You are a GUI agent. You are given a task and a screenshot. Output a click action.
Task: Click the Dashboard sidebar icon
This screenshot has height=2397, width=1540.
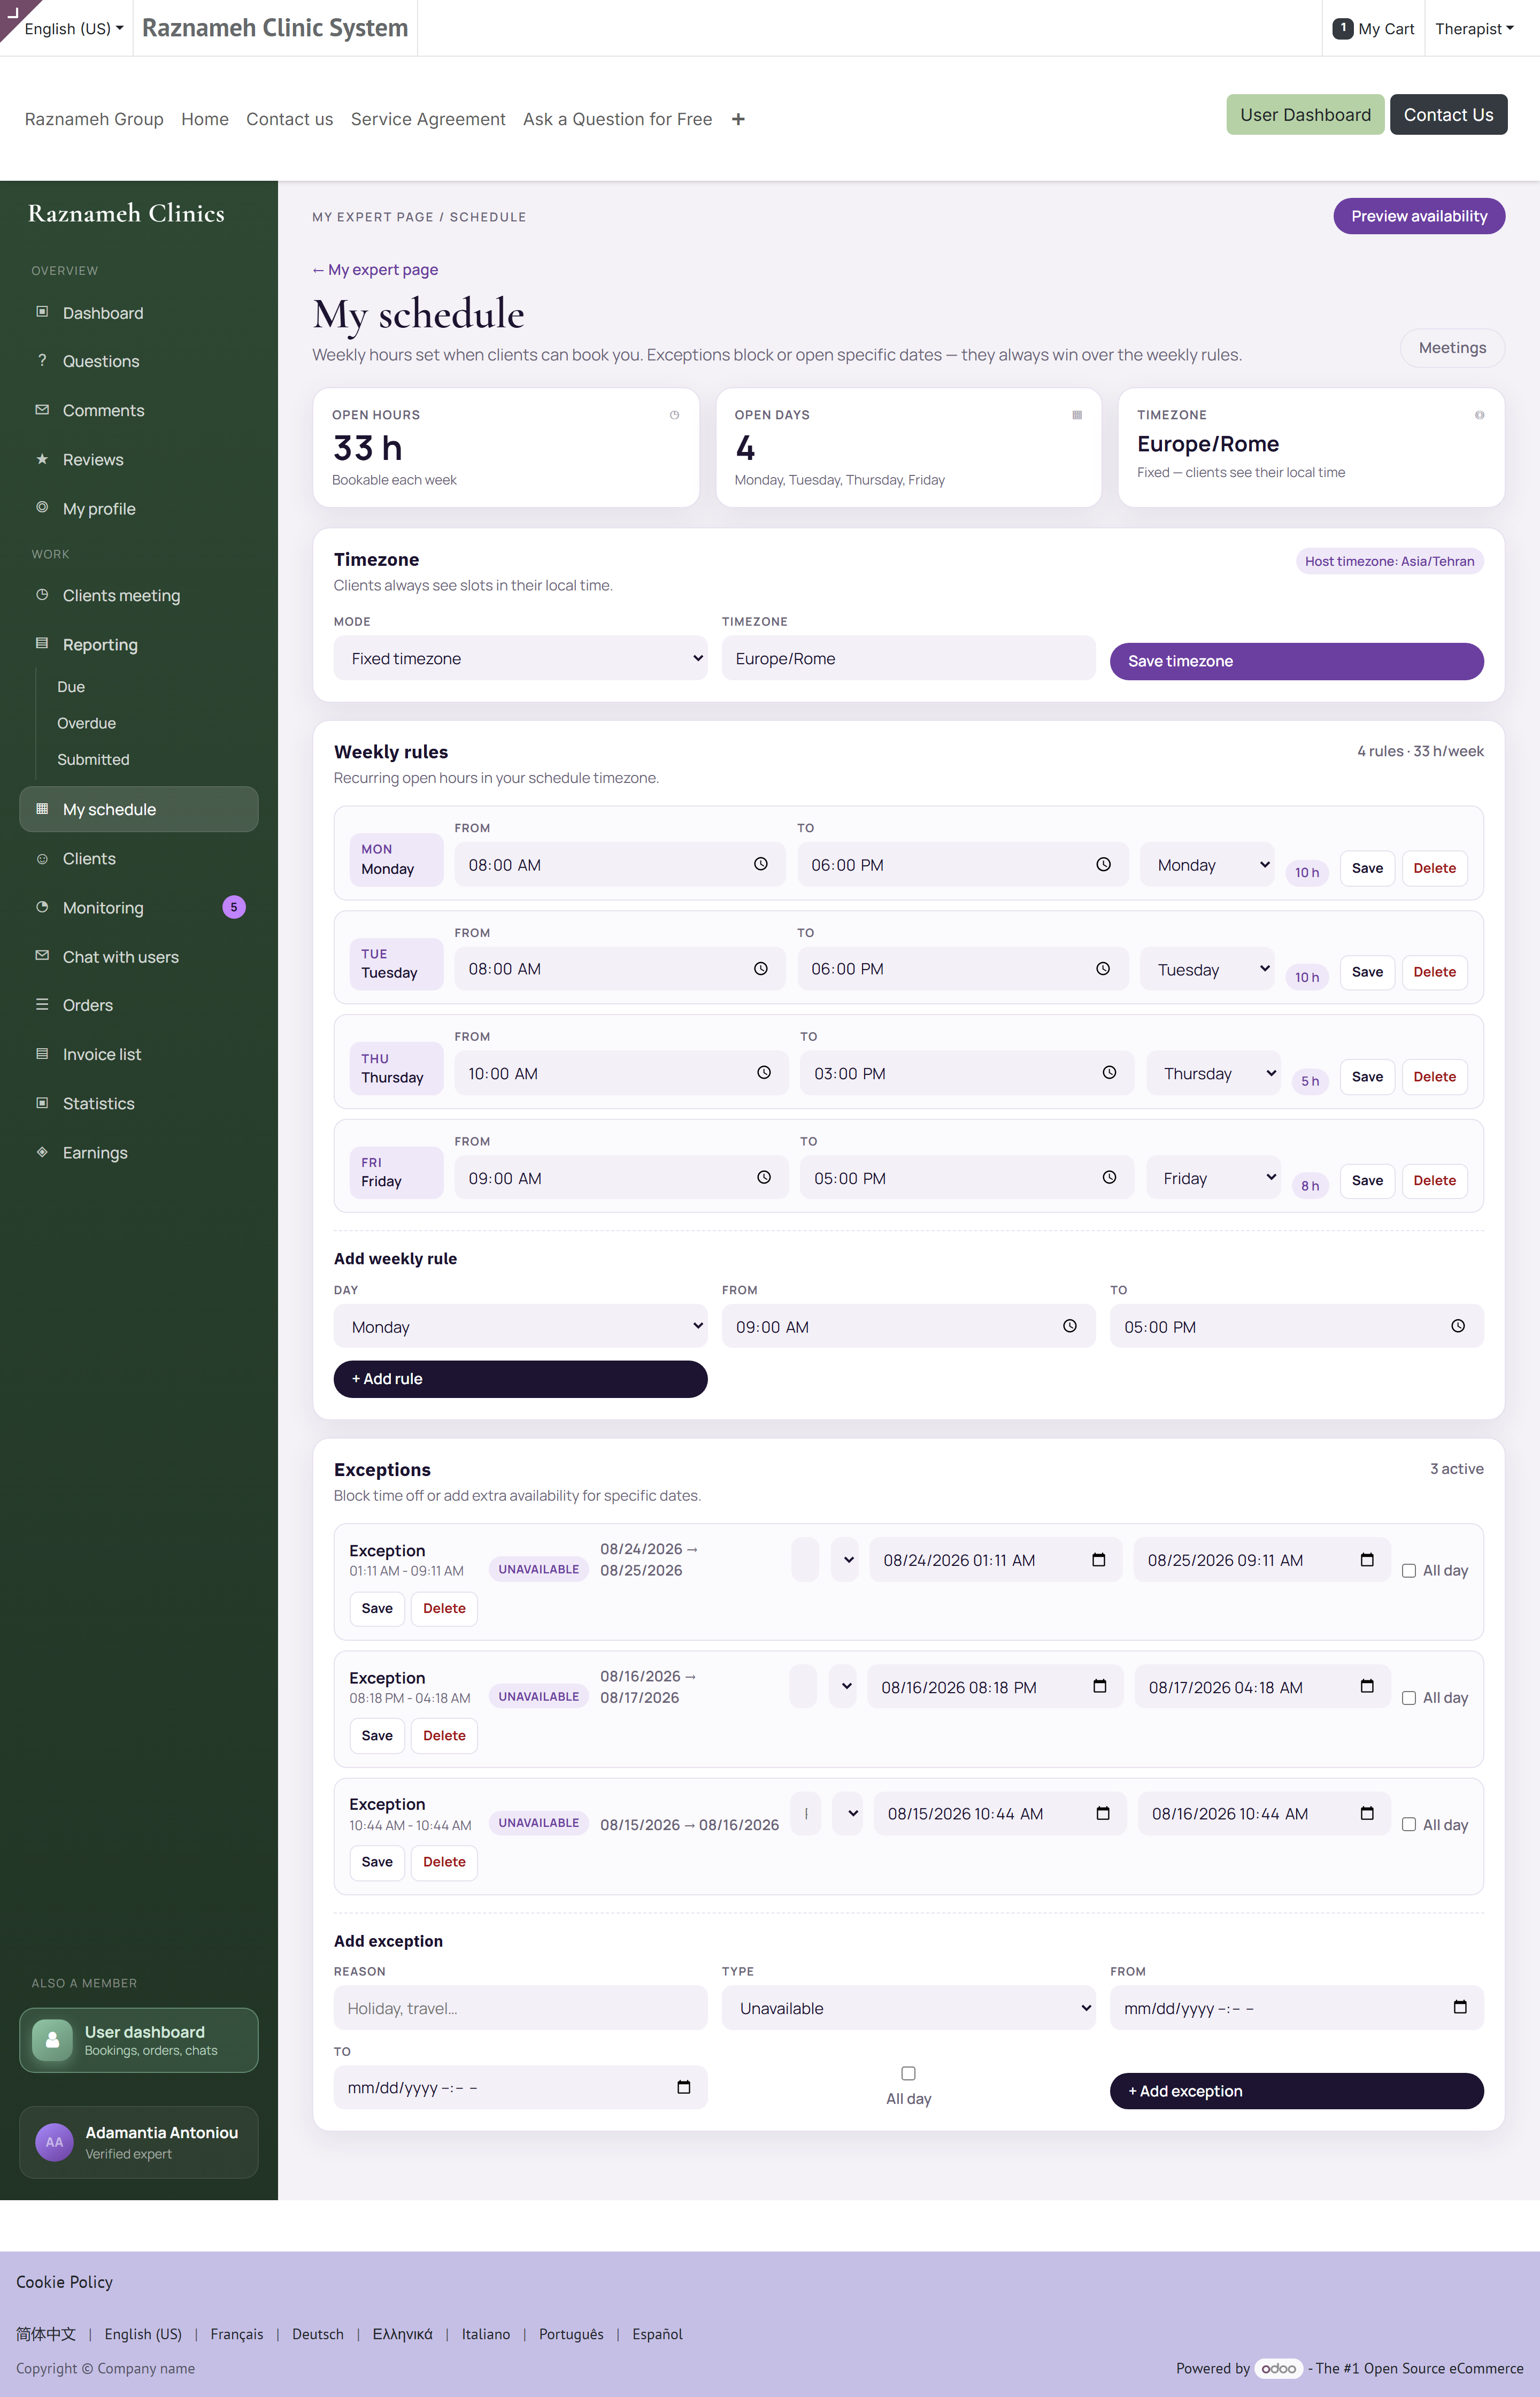point(42,312)
